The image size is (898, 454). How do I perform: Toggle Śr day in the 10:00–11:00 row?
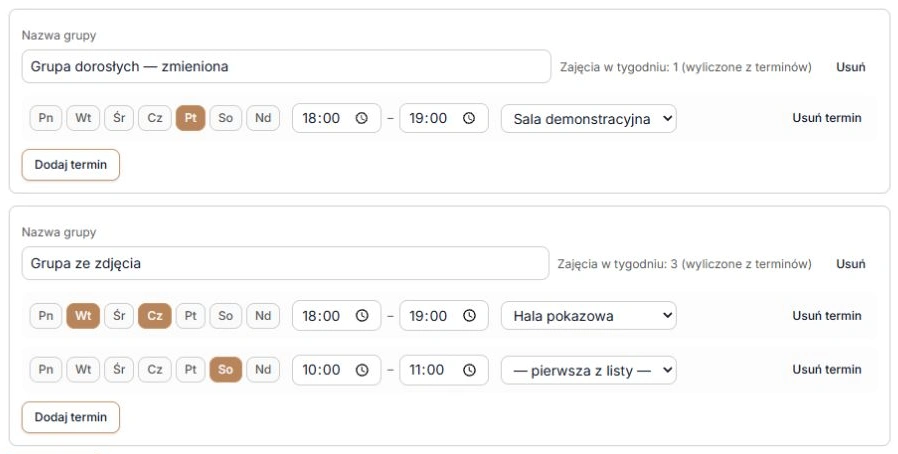pos(119,369)
